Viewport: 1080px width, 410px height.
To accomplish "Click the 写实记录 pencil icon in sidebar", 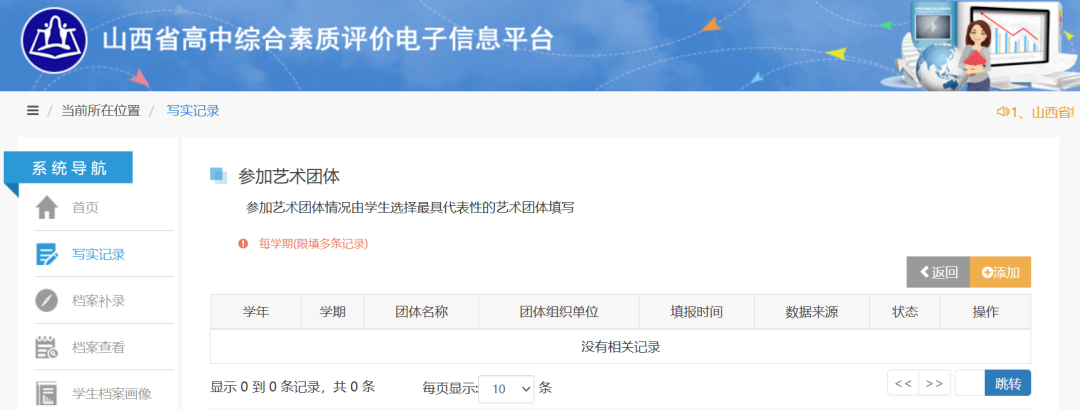I will pyautogui.click(x=47, y=254).
